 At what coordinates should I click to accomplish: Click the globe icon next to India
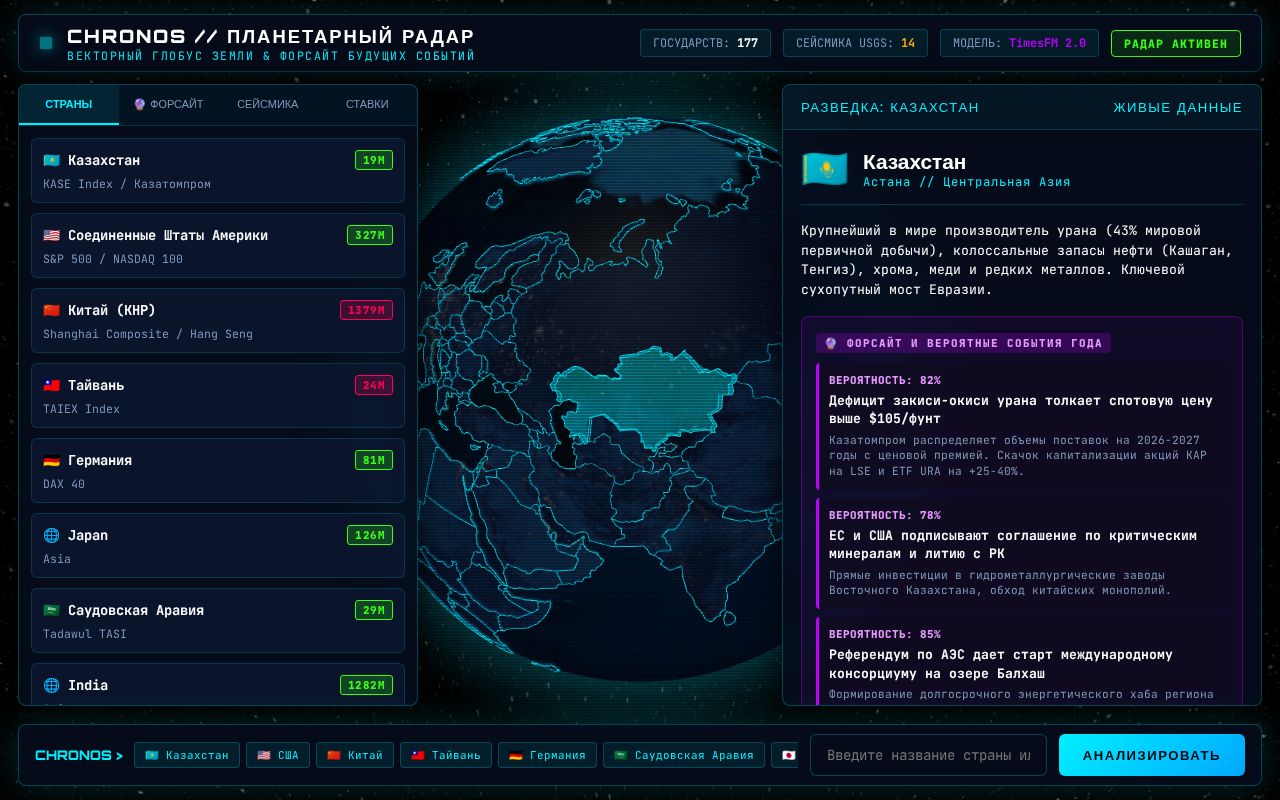[x=52, y=685]
